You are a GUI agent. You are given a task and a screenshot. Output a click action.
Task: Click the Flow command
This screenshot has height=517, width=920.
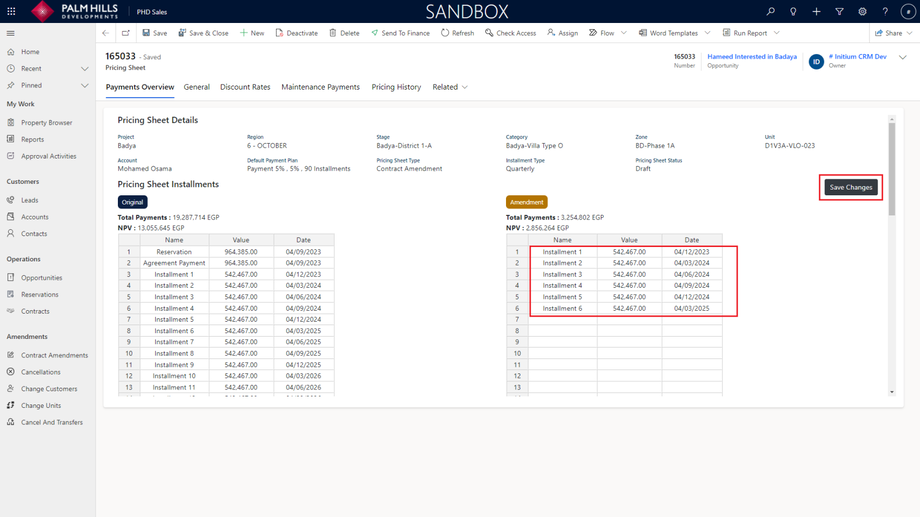click(x=601, y=33)
